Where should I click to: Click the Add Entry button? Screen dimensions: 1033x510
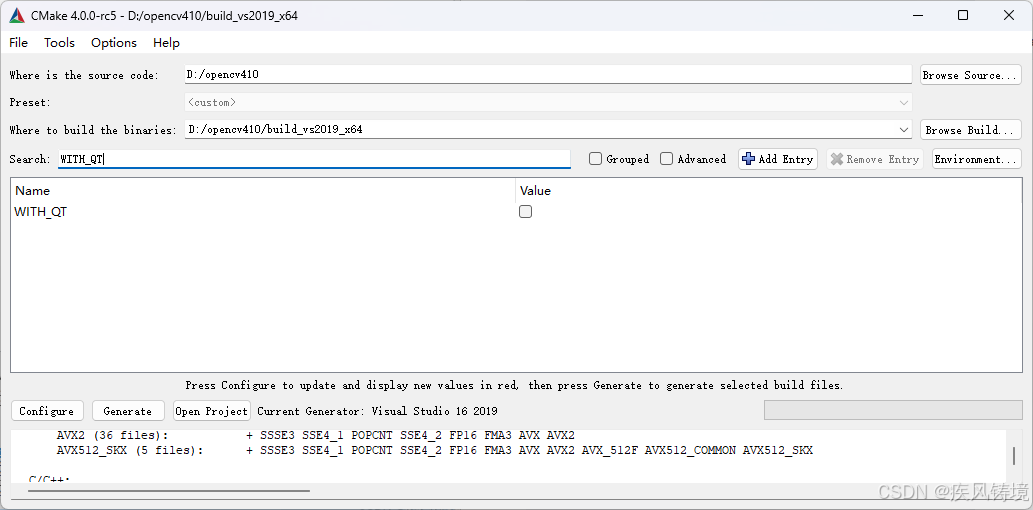(777, 159)
